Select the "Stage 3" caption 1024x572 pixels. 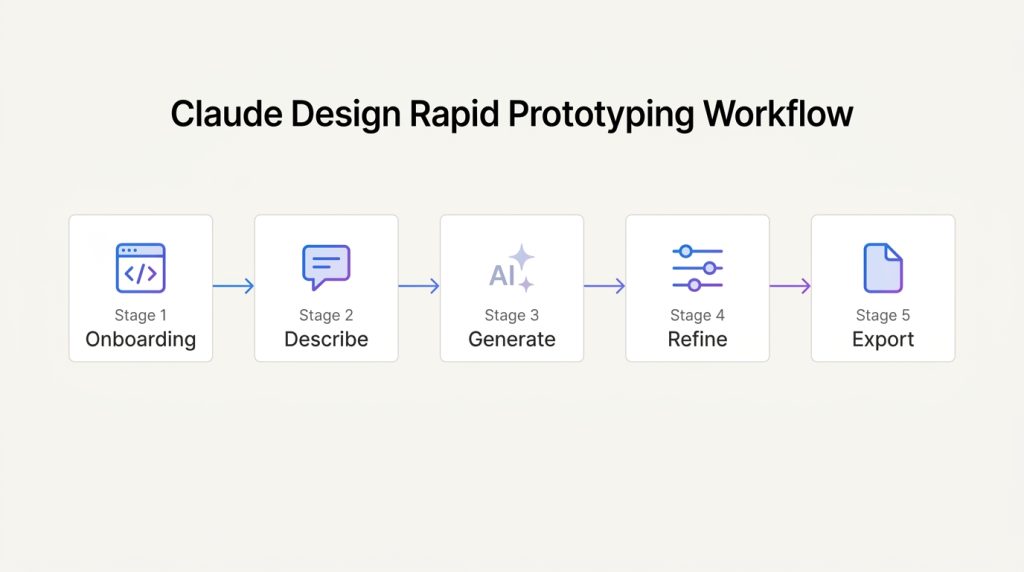[x=512, y=315]
